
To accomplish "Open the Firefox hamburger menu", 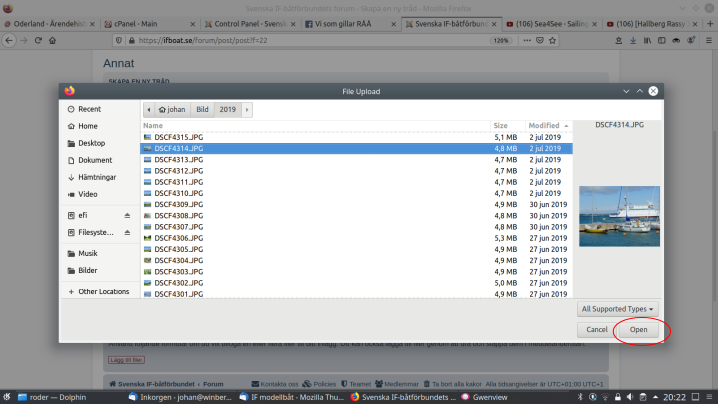I will point(709,40).
